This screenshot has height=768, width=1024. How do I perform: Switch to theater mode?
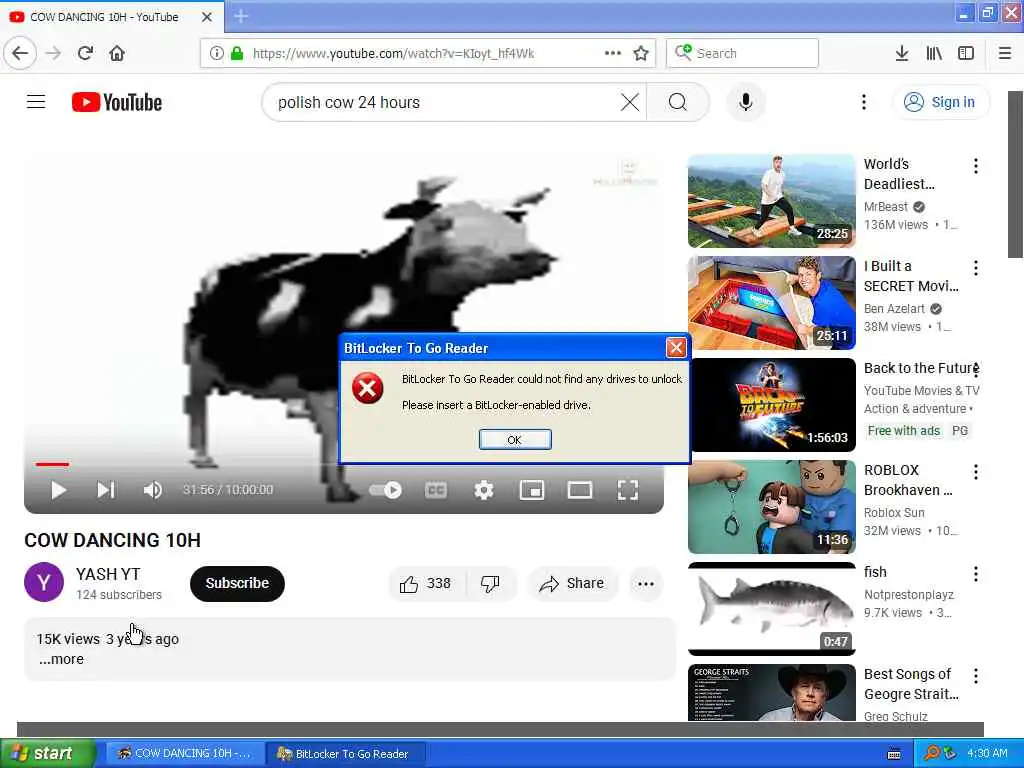(579, 490)
